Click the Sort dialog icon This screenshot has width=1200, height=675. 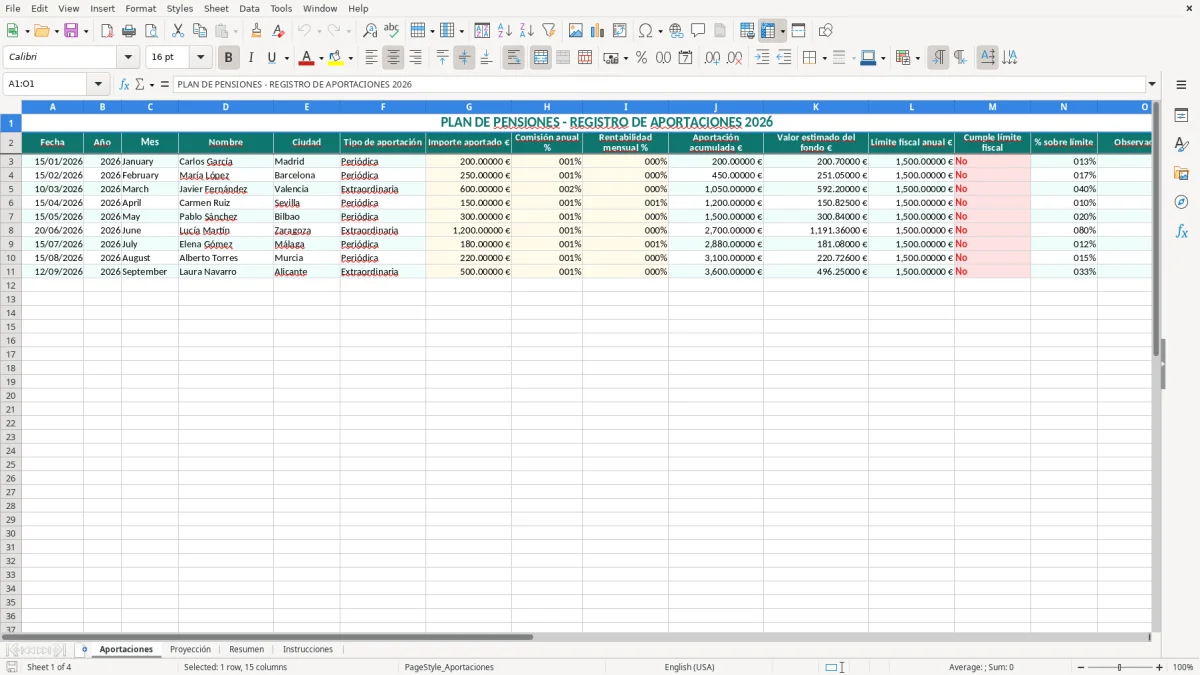(x=482, y=31)
